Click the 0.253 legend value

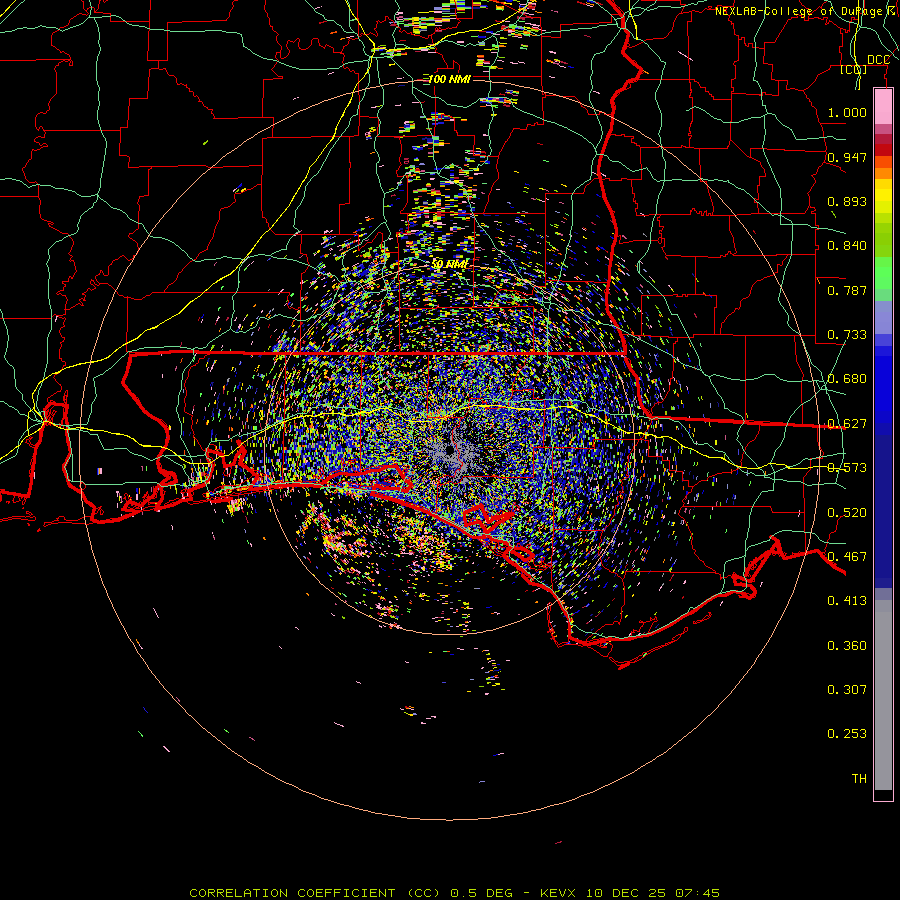coord(847,734)
